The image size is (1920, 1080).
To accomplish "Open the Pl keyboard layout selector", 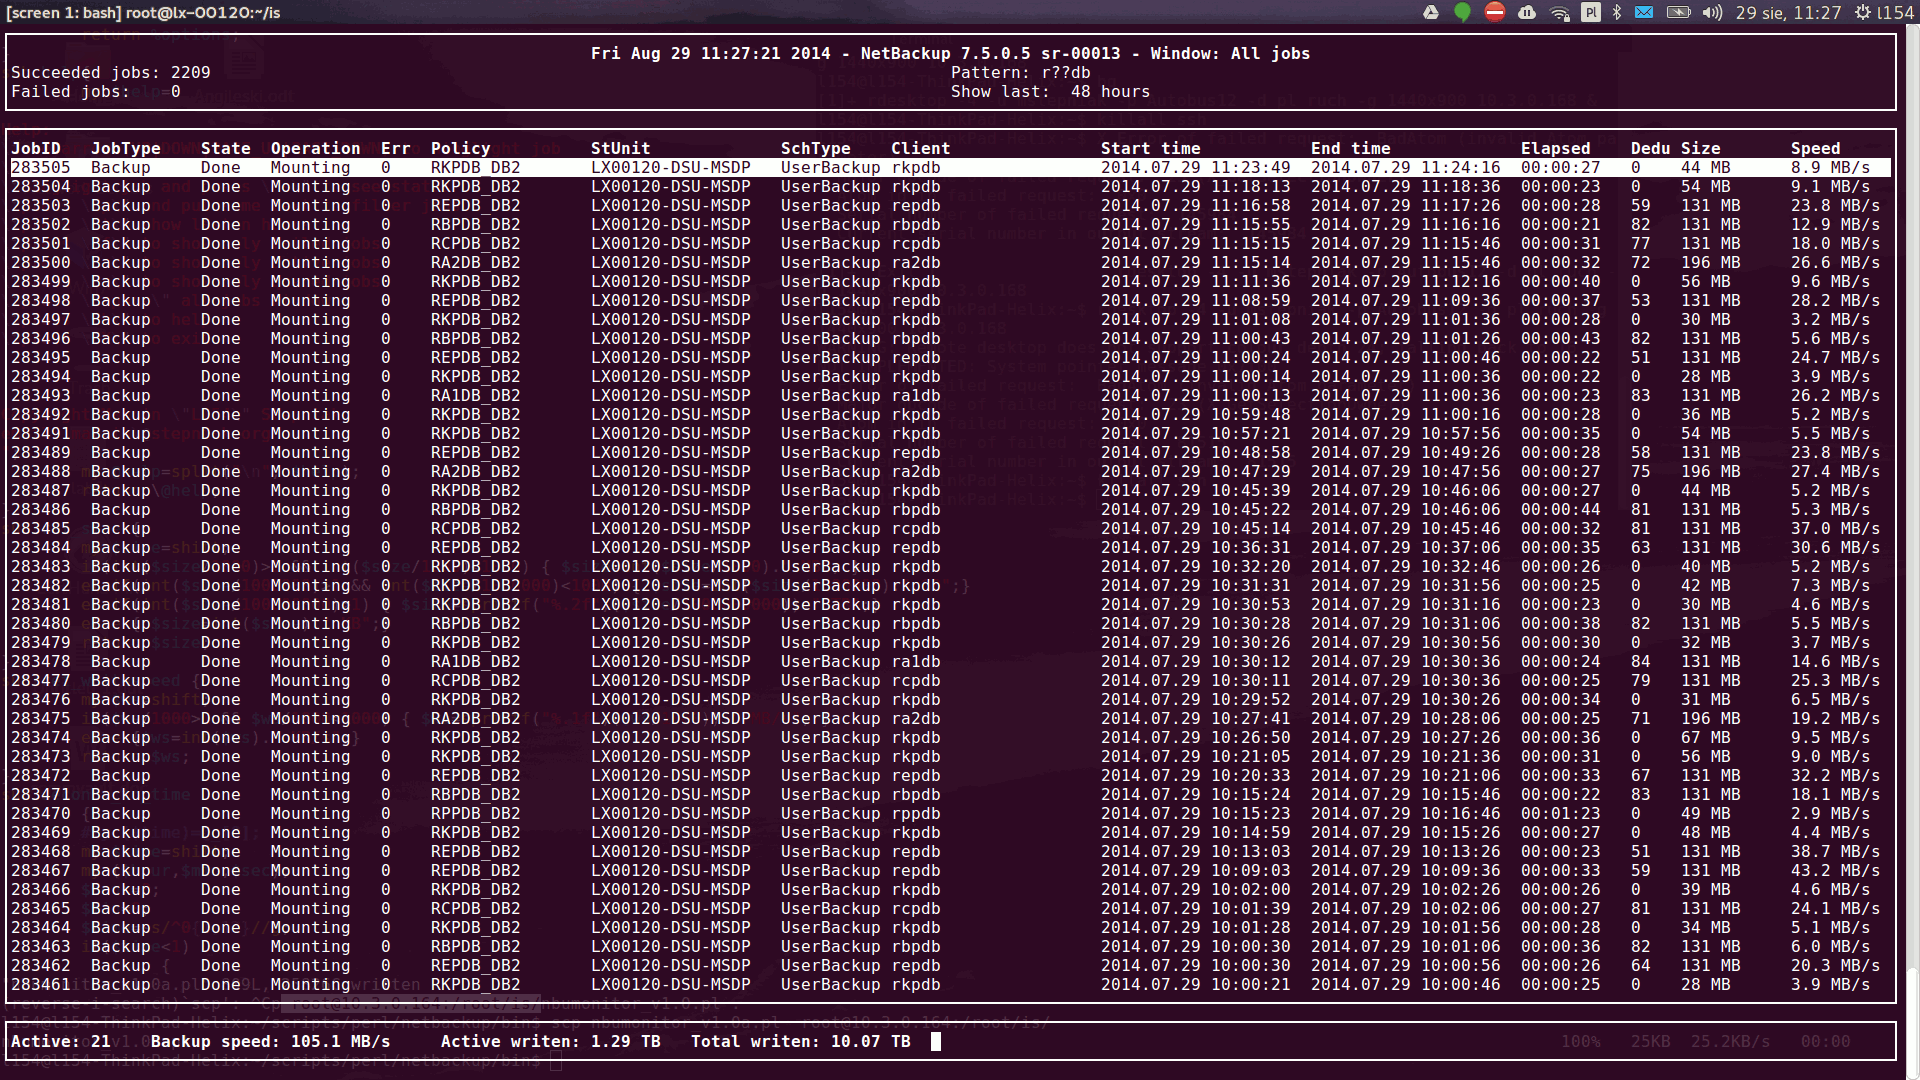I will 1590,12.
